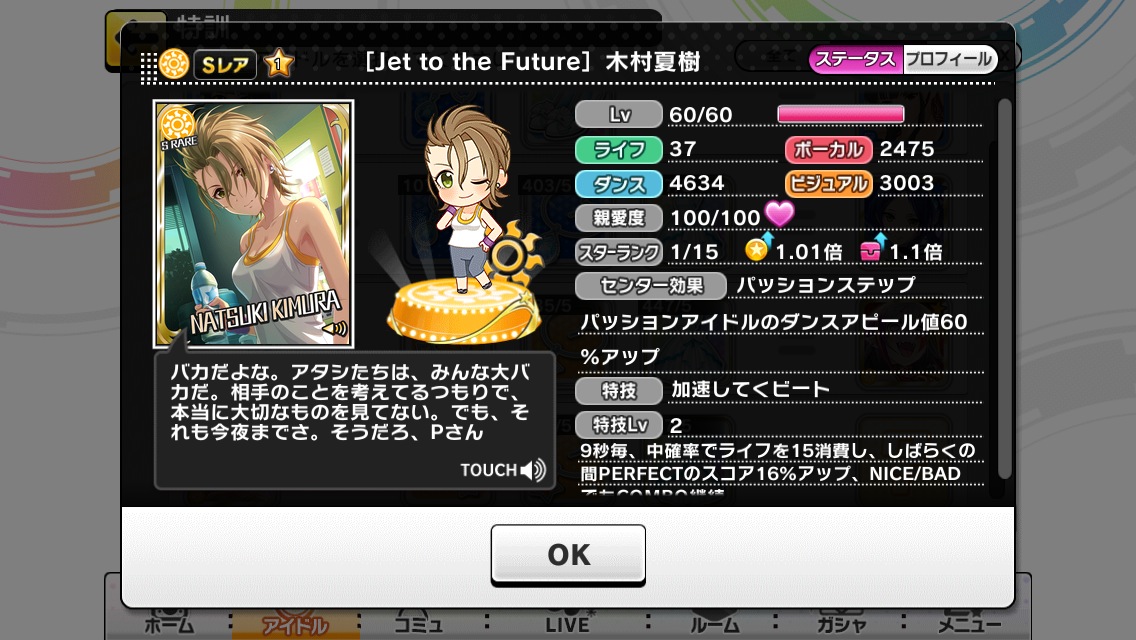Click the grid dots icon at title left

tap(149, 68)
